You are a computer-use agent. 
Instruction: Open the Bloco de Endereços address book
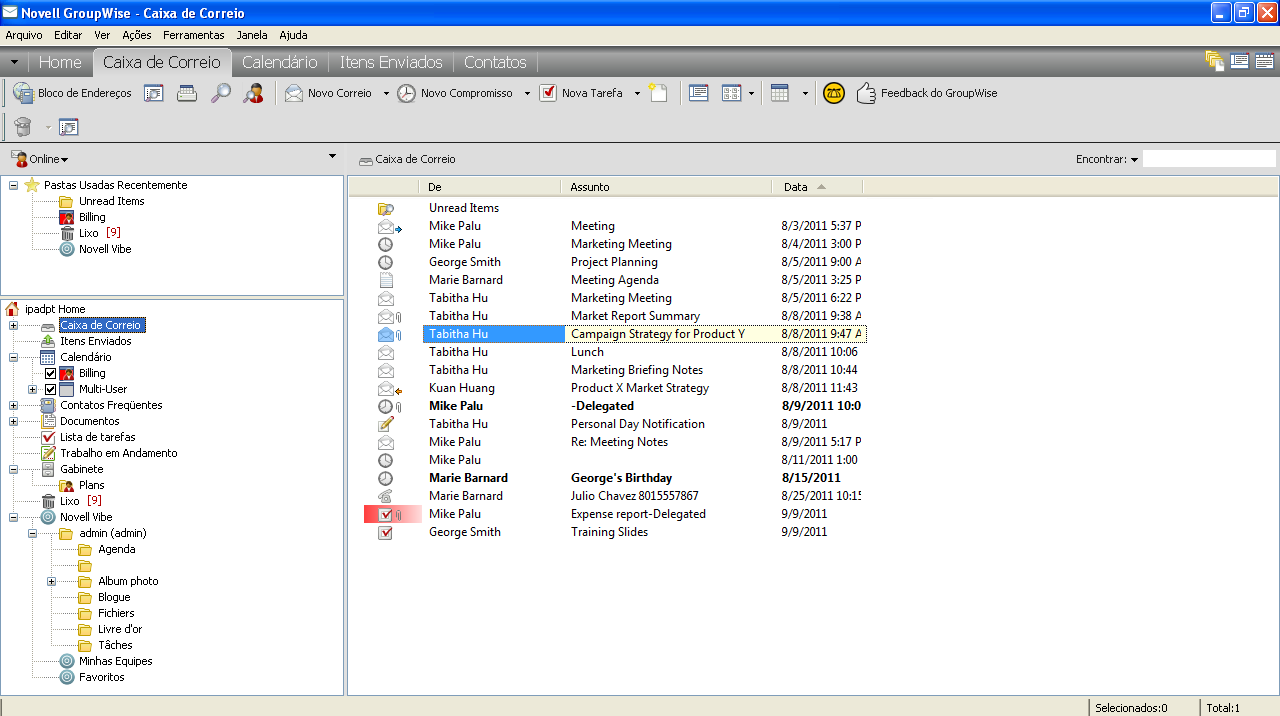[x=72, y=93]
